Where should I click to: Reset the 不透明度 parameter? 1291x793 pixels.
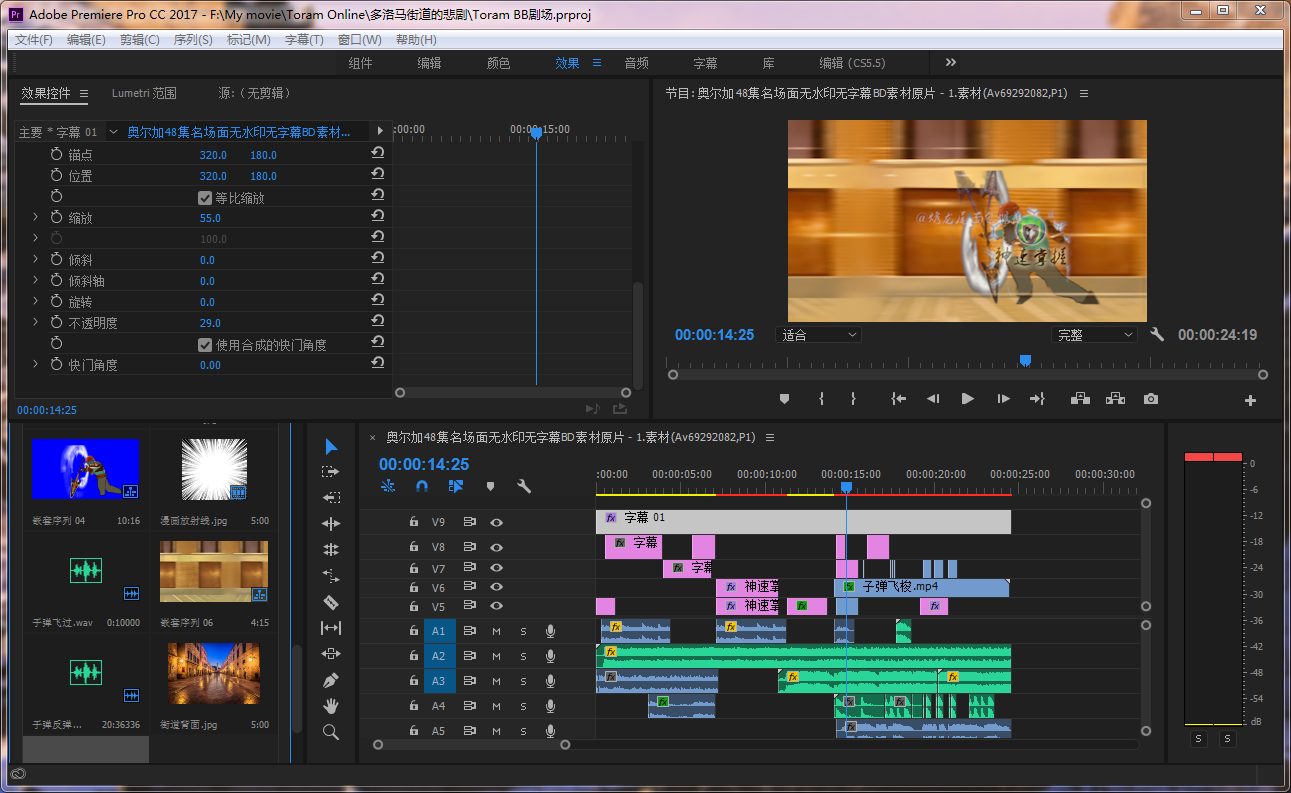click(x=378, y=322)
